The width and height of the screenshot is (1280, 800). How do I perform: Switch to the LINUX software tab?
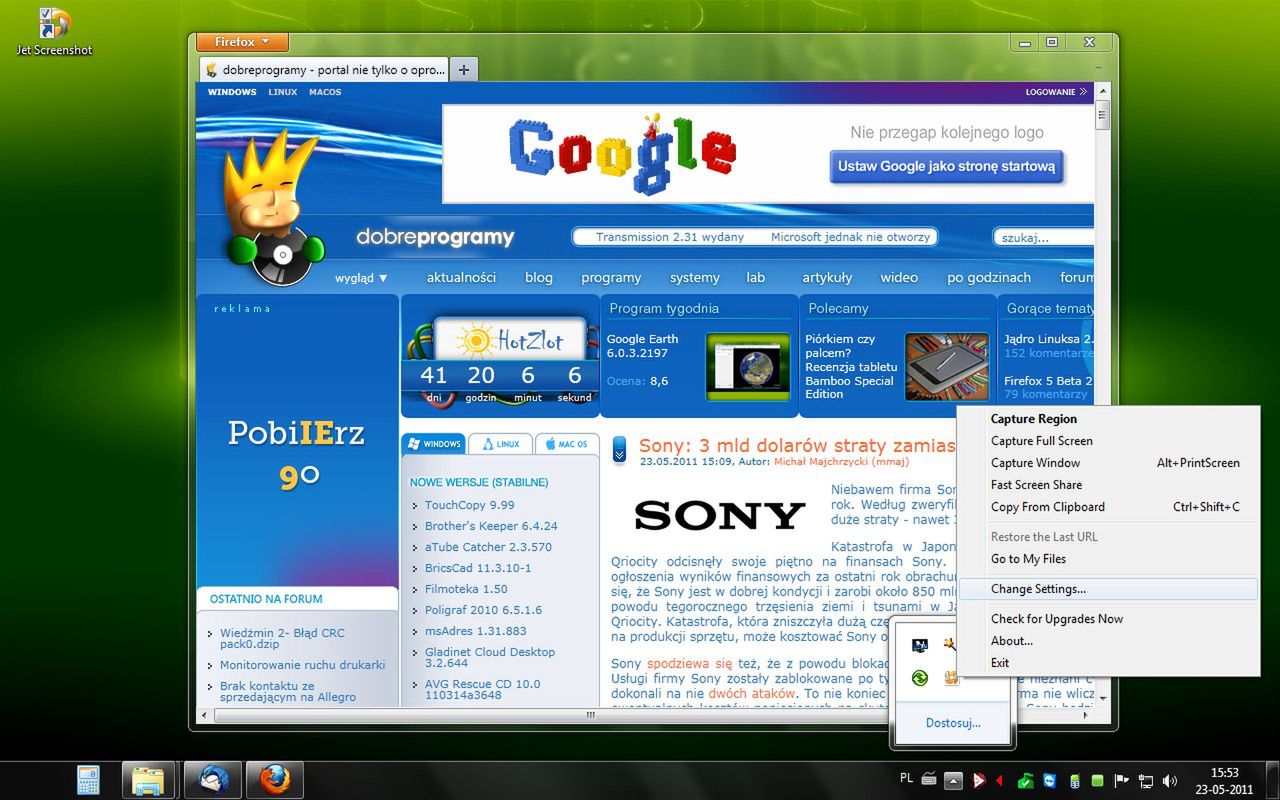(500, 444)
